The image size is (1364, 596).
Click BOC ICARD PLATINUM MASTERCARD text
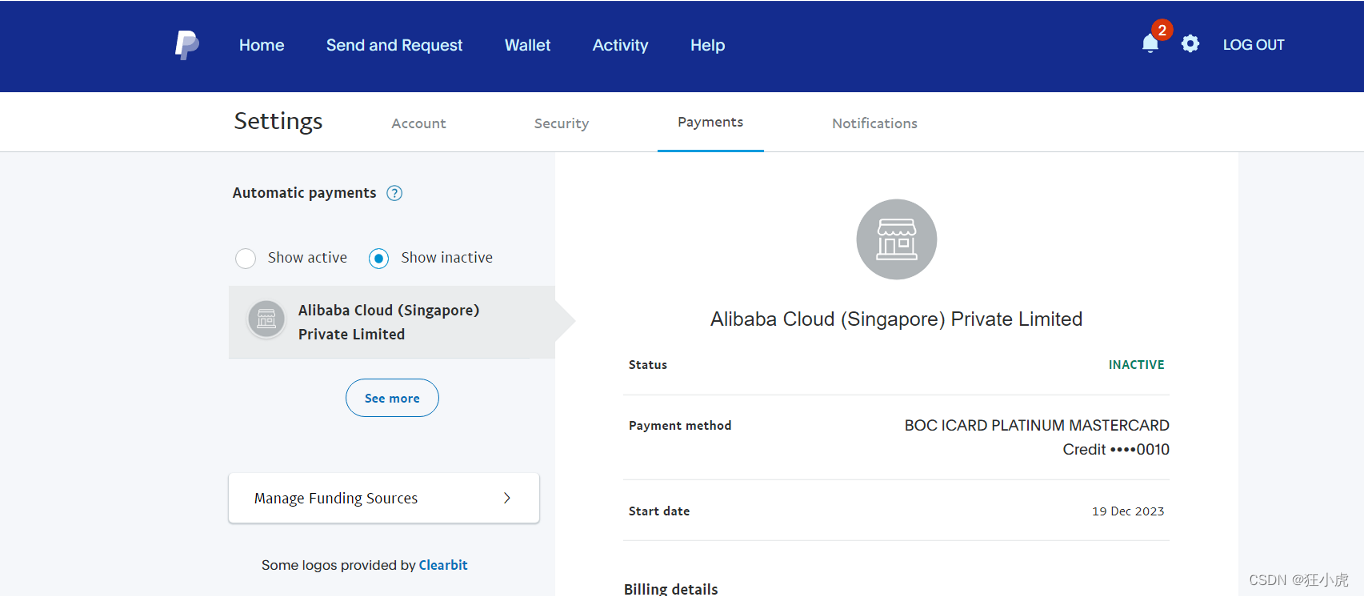tap(1037, 426)
